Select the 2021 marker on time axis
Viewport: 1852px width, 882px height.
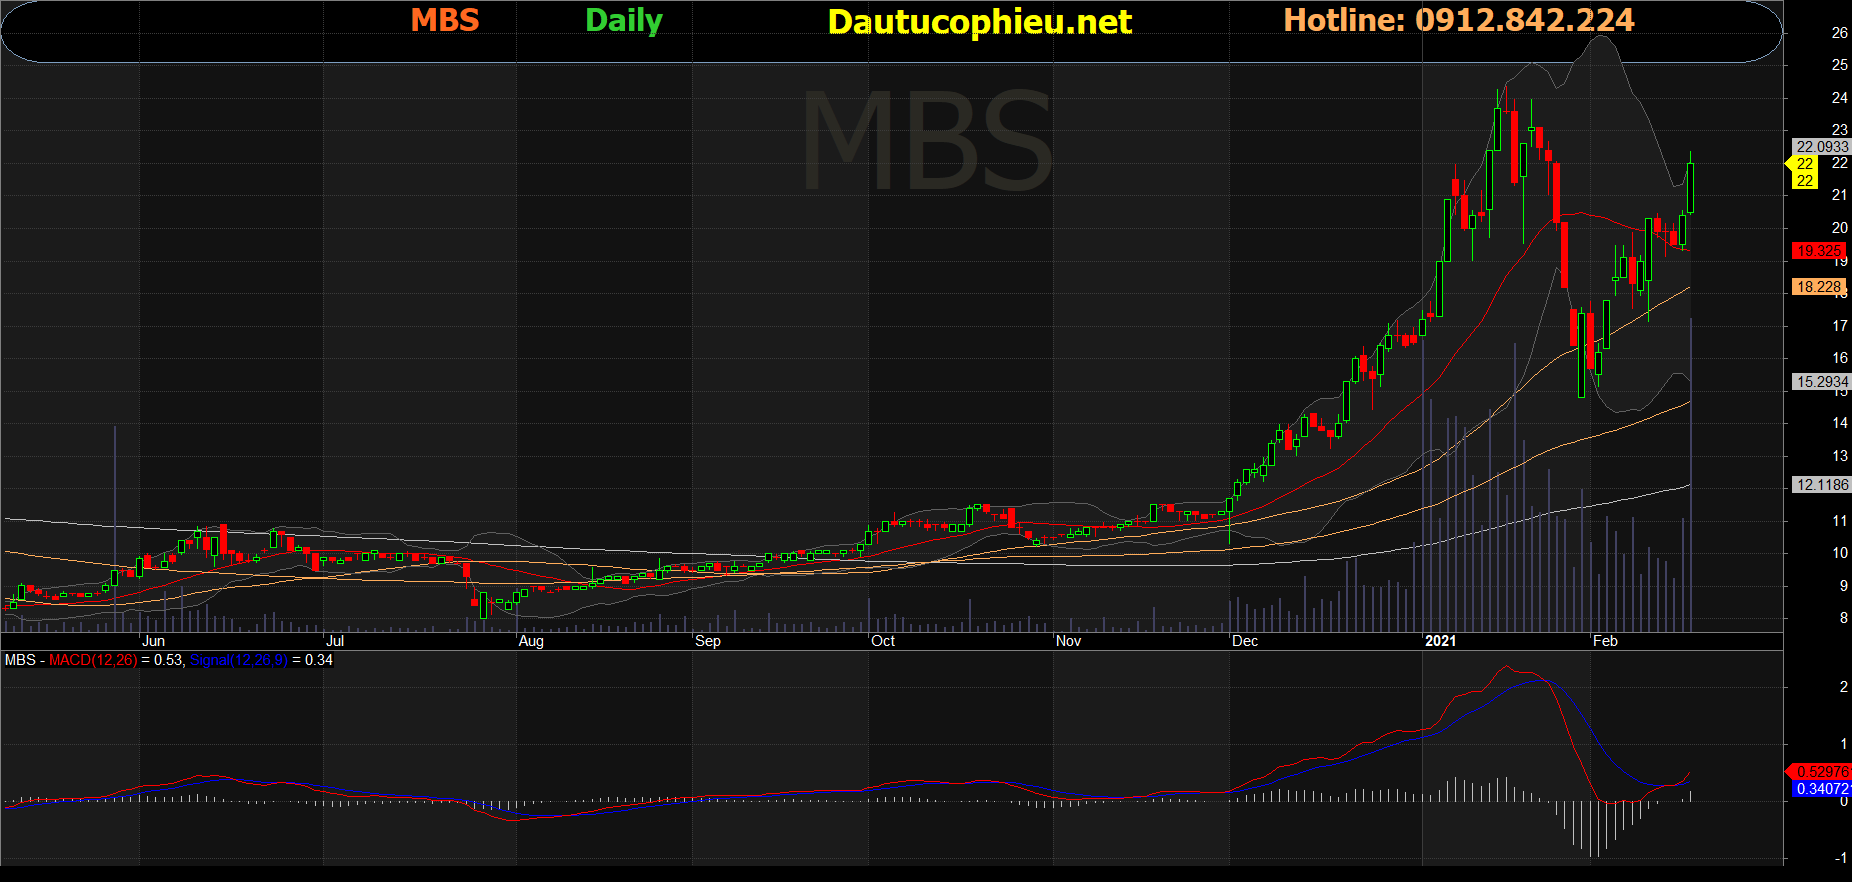[x=1441, y=641]
